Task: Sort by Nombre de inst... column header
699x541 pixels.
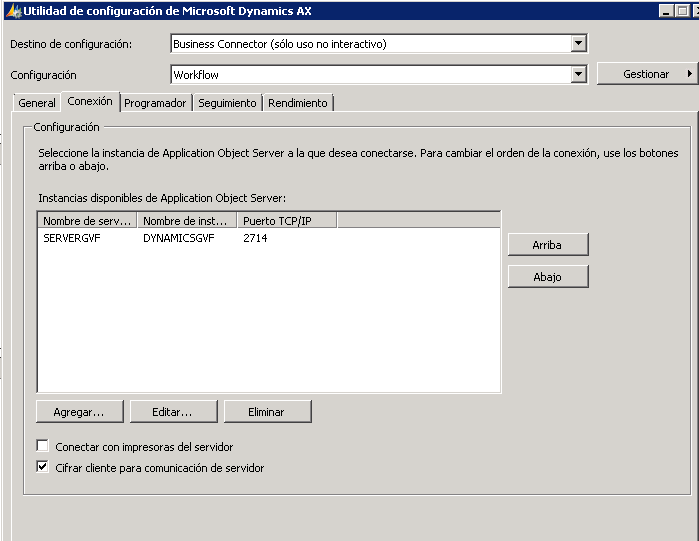Action: click(x=187, y=221)
